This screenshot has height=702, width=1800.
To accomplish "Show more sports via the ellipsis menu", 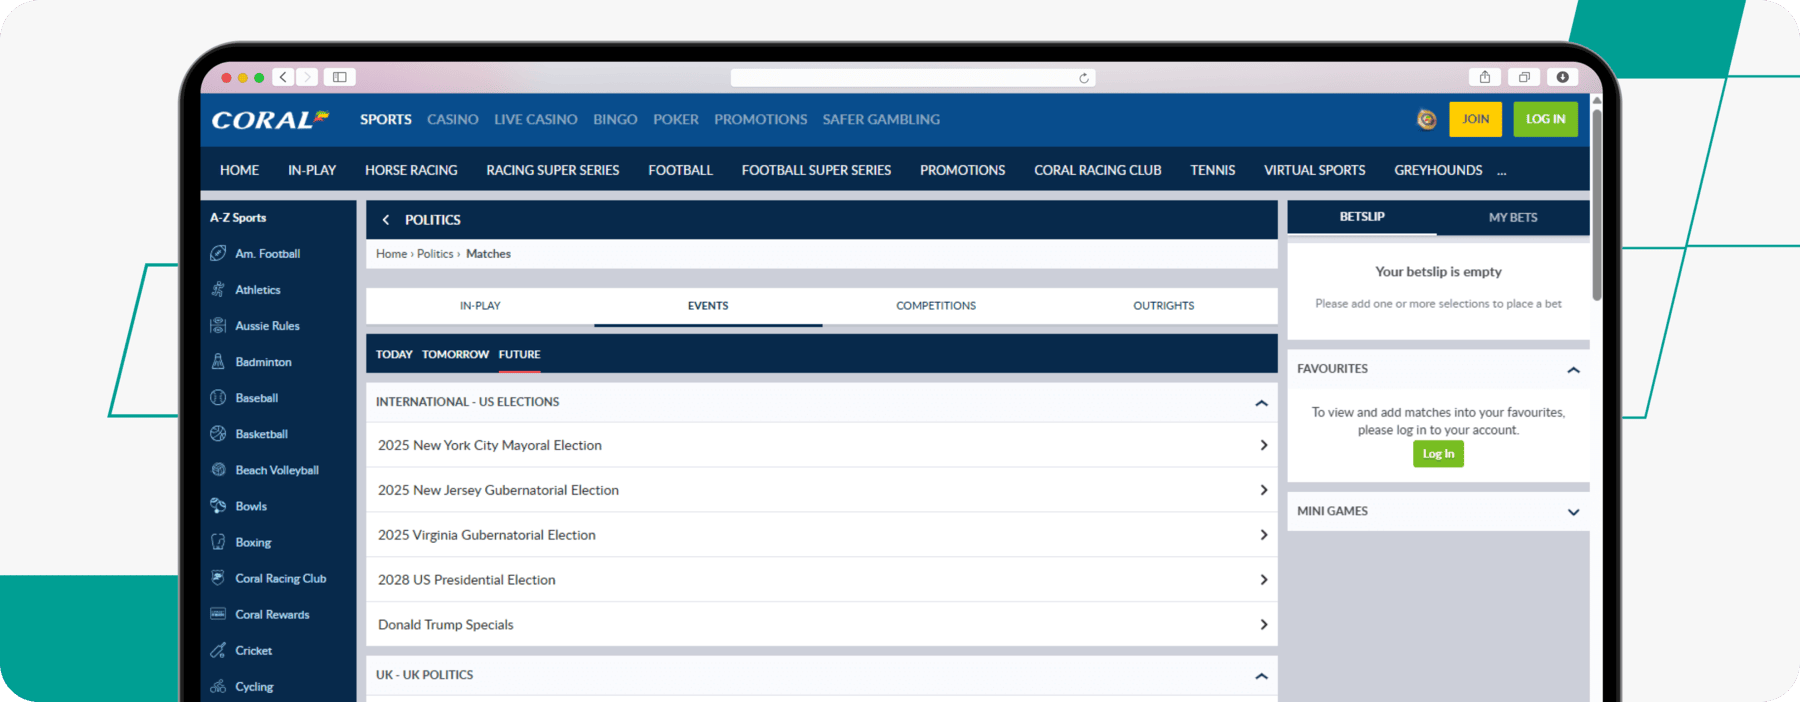I will pyautogui.click(x=1501, y=172).
